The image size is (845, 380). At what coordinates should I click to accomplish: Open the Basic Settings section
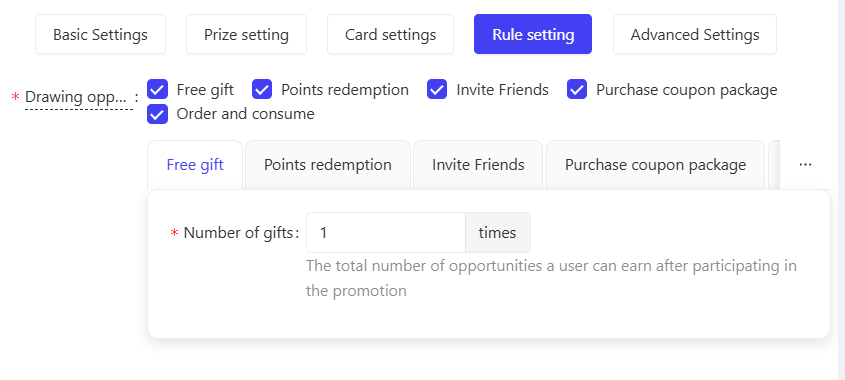100,34
